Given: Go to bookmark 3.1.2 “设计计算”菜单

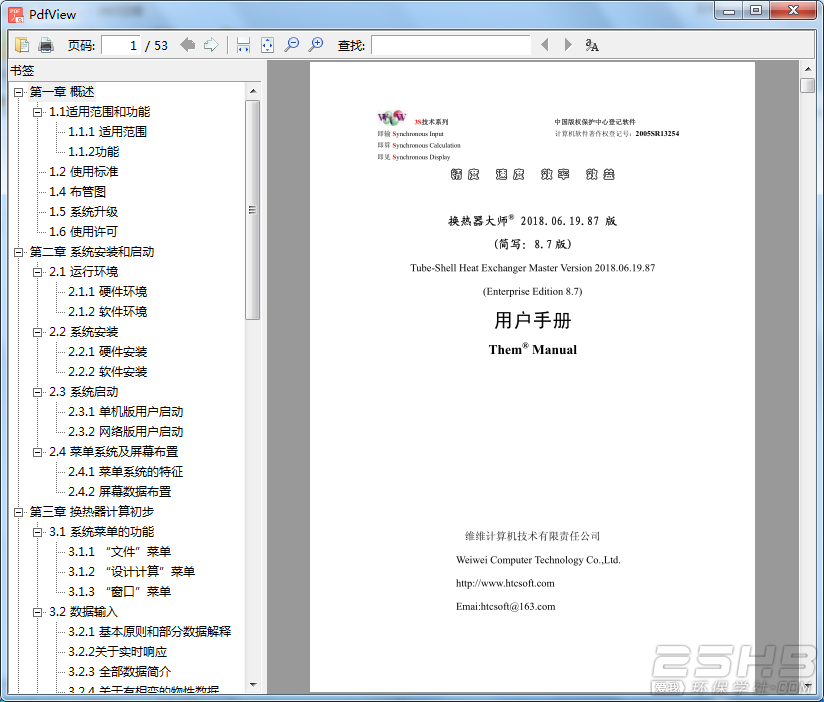Looking at the screenshot, I should tap(131, 572).
